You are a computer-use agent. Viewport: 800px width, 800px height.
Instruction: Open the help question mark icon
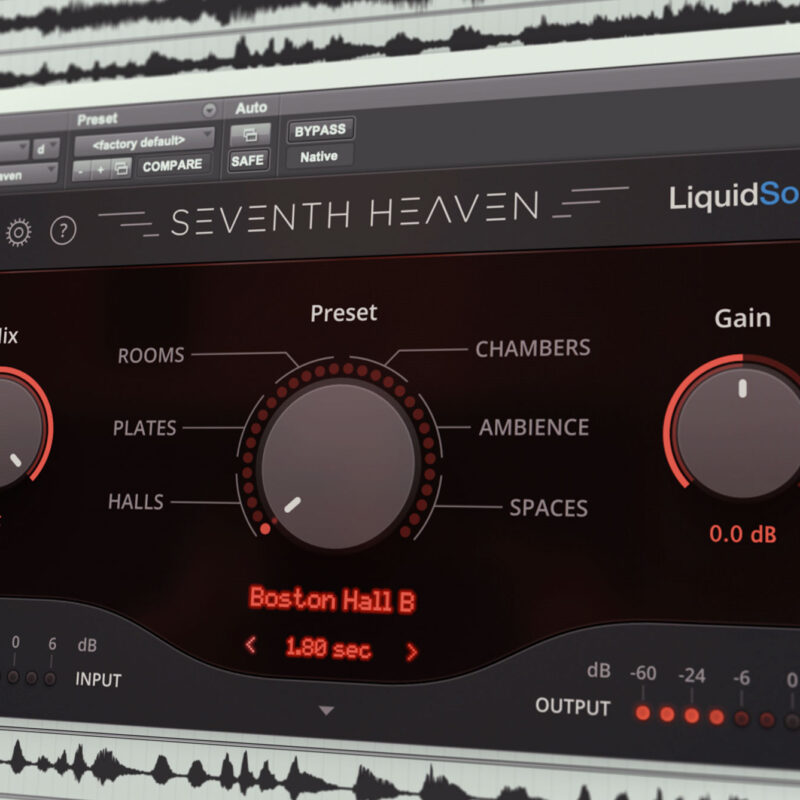(63, 231)
